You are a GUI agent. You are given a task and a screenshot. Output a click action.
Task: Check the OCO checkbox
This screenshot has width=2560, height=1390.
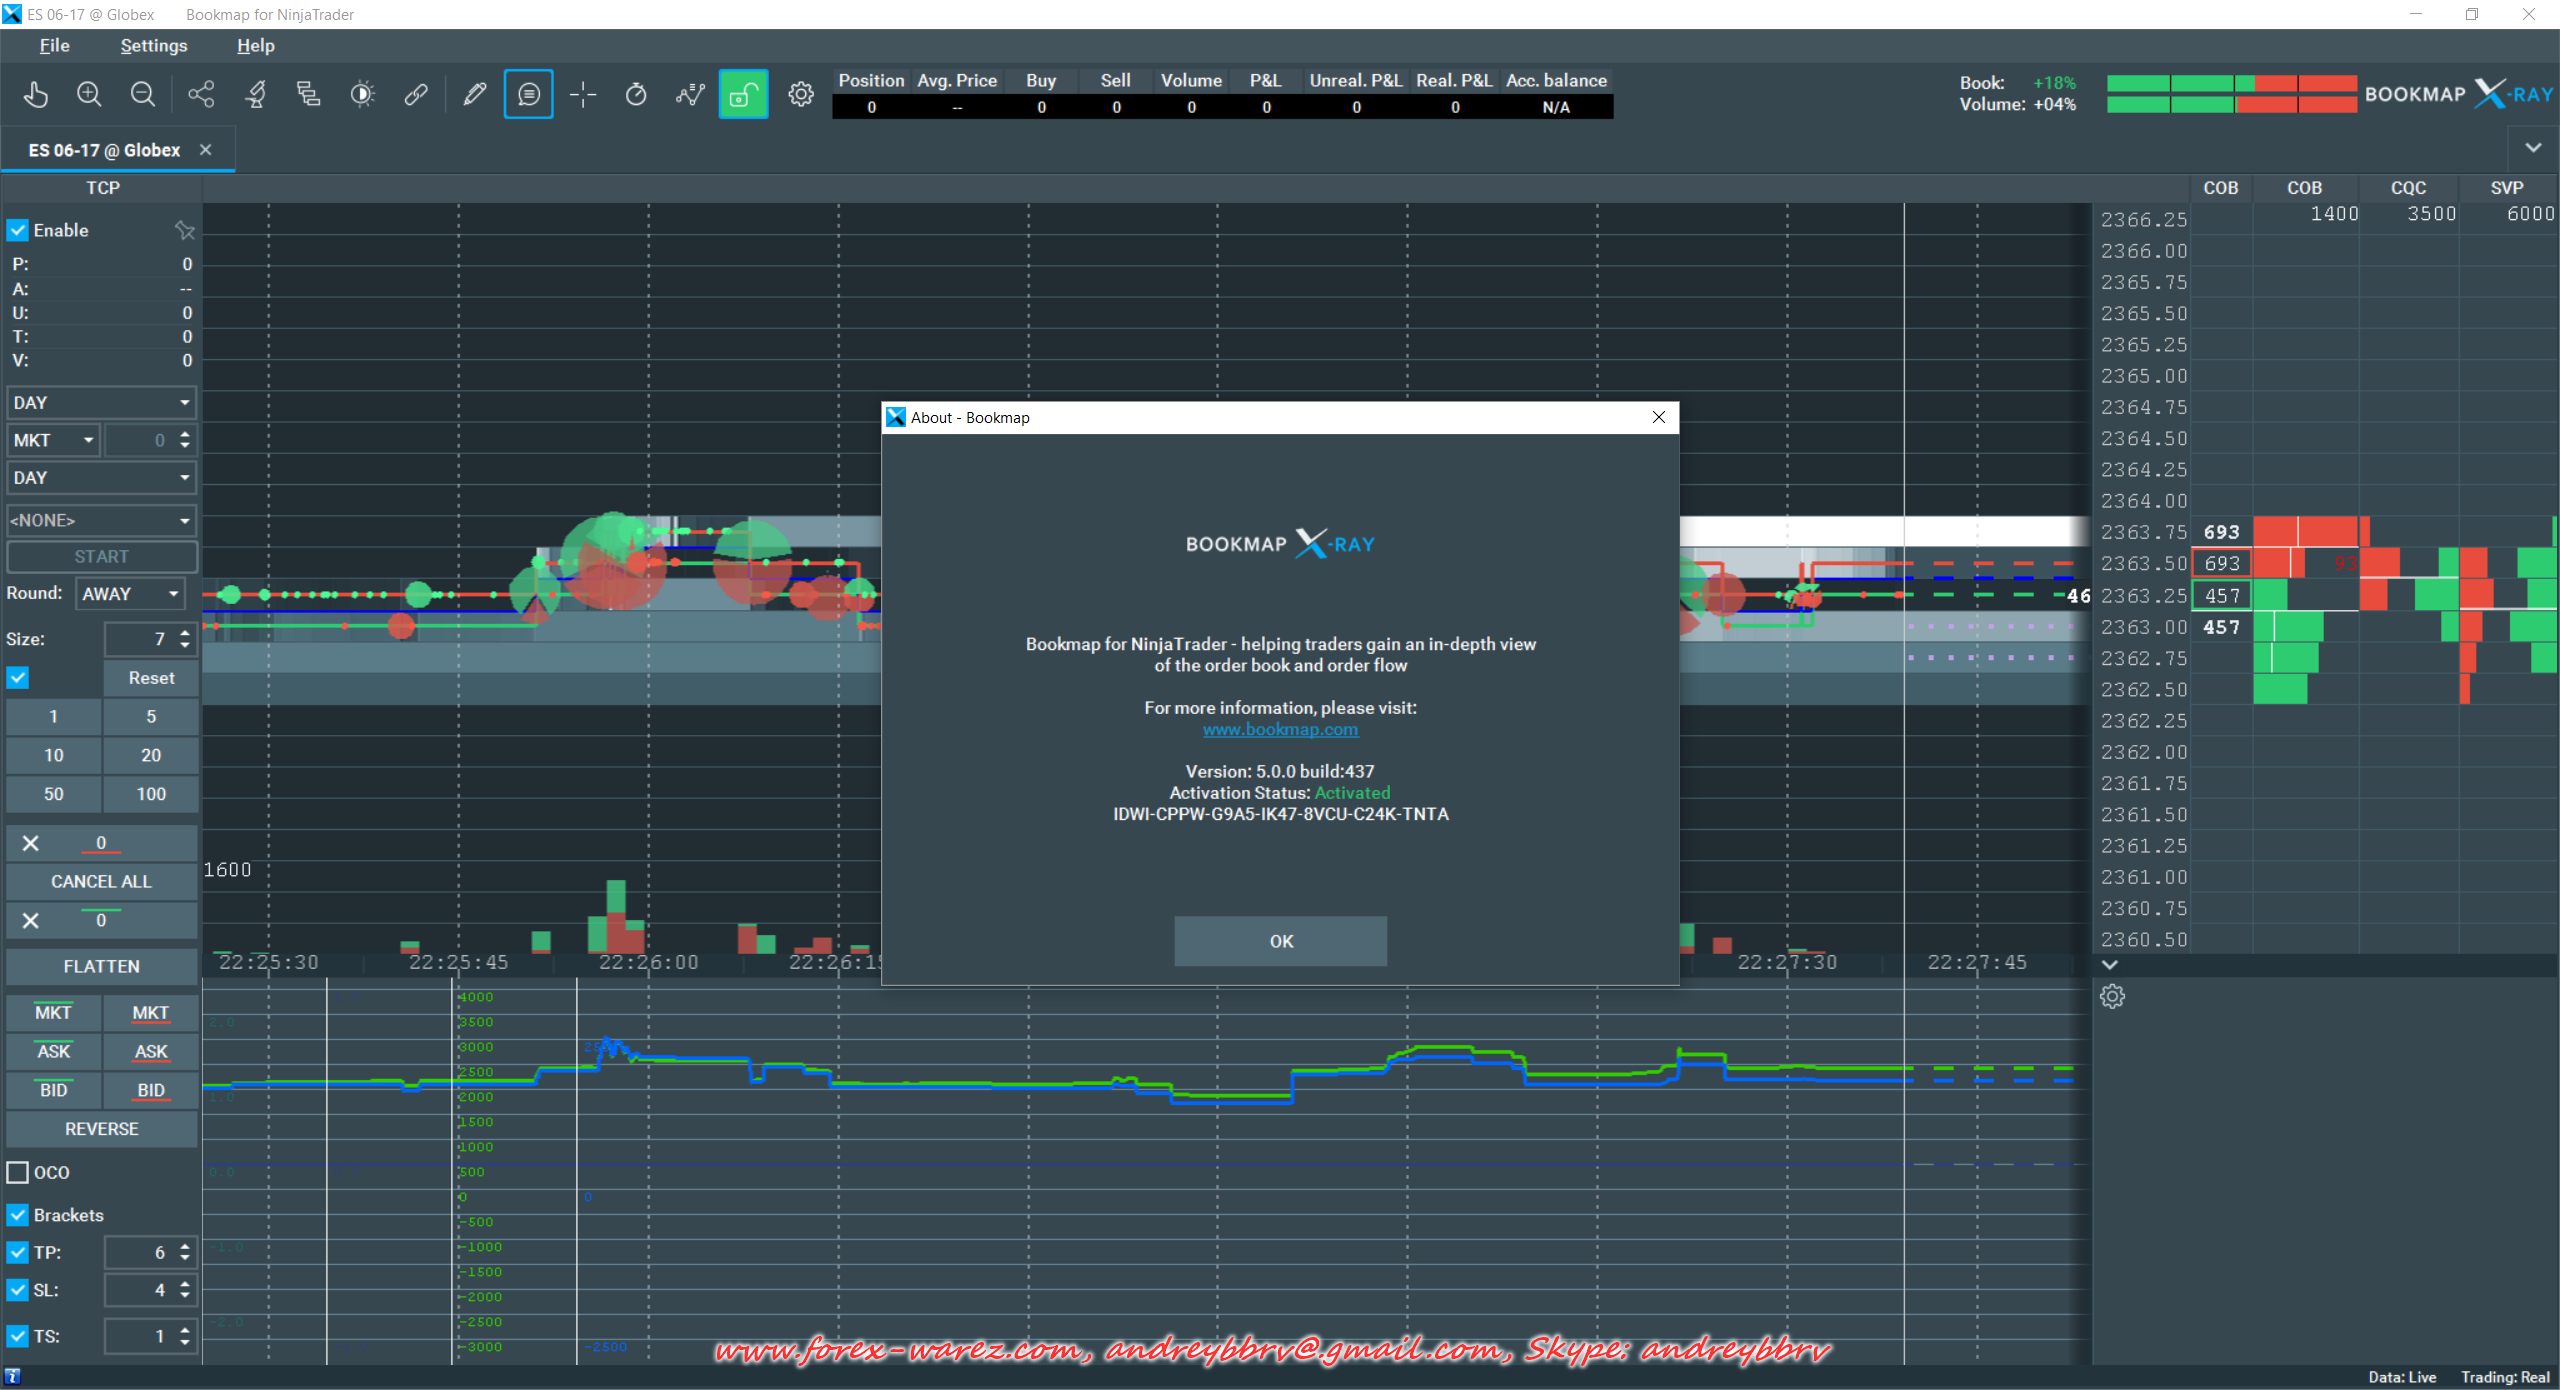18,1172
